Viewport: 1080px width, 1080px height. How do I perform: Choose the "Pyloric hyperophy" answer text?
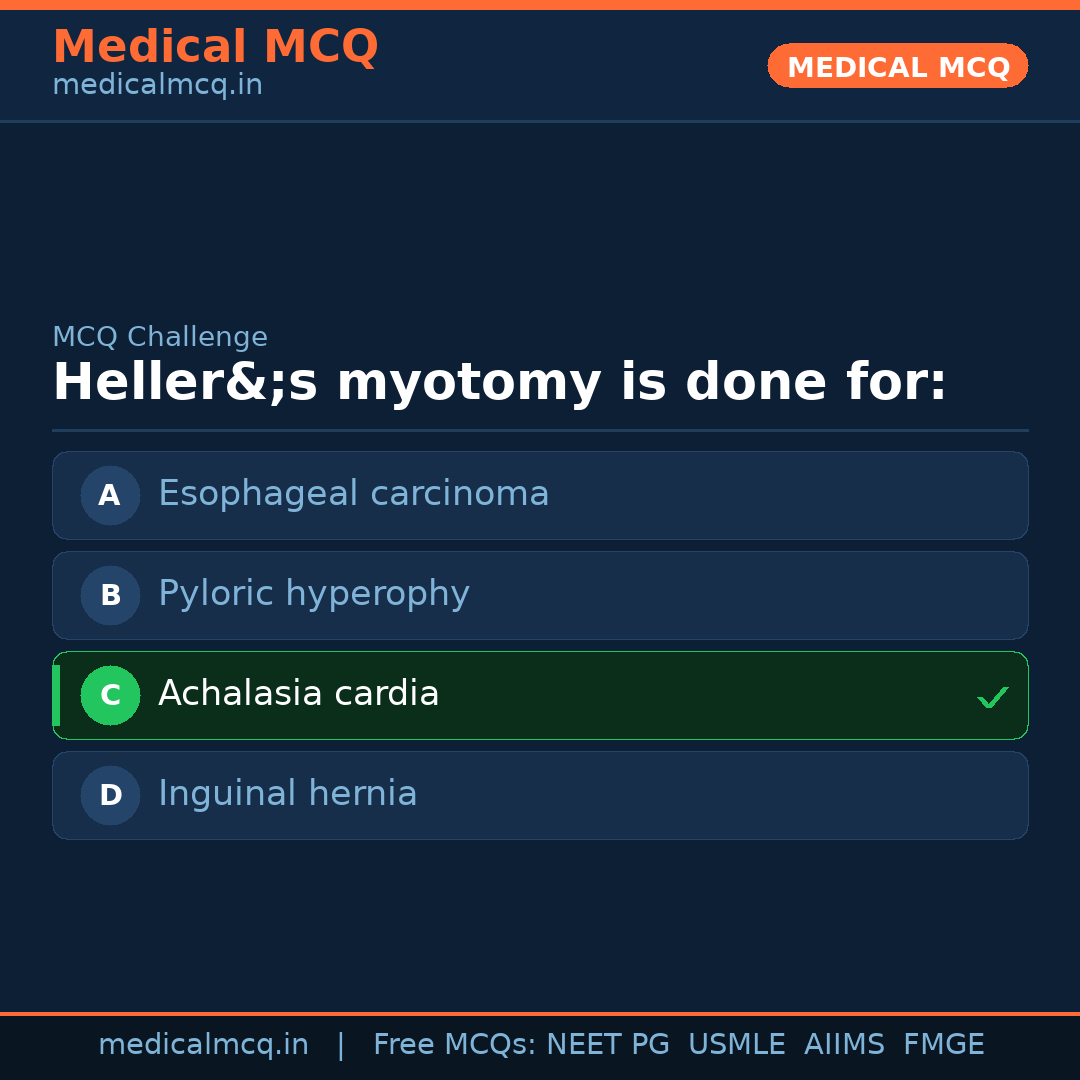click(313, 594)
